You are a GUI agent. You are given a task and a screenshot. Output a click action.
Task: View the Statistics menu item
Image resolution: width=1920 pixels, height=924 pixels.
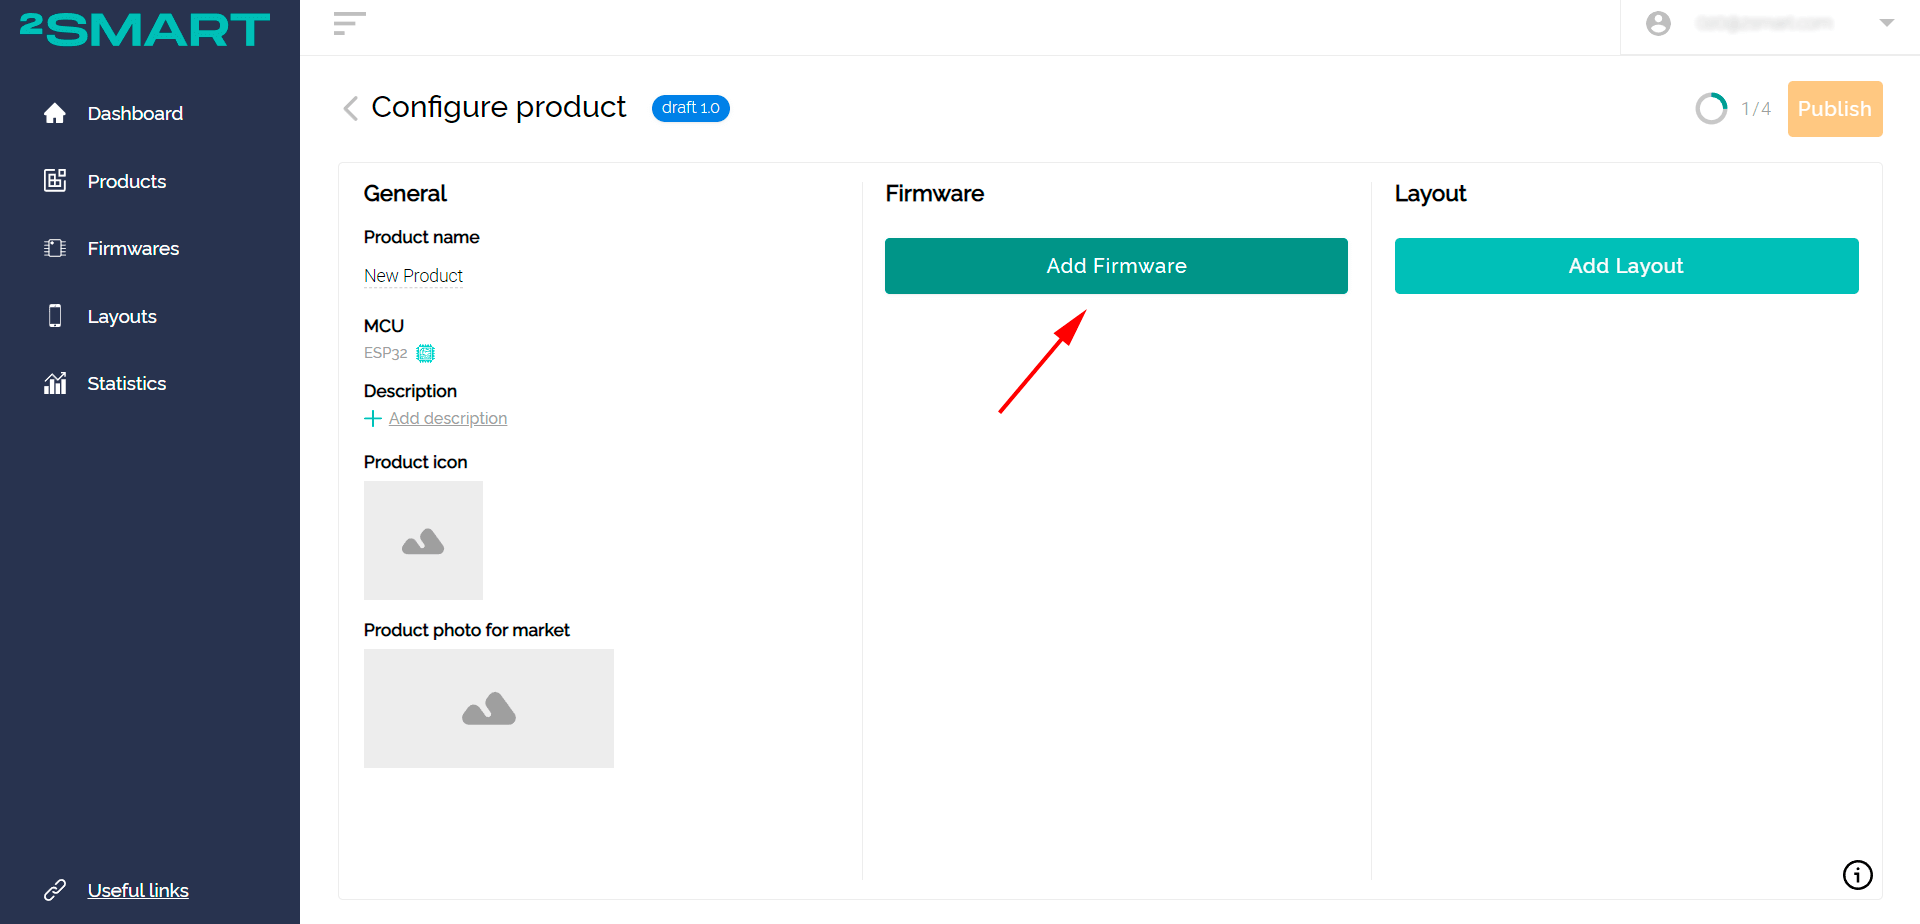click(127, 383)
